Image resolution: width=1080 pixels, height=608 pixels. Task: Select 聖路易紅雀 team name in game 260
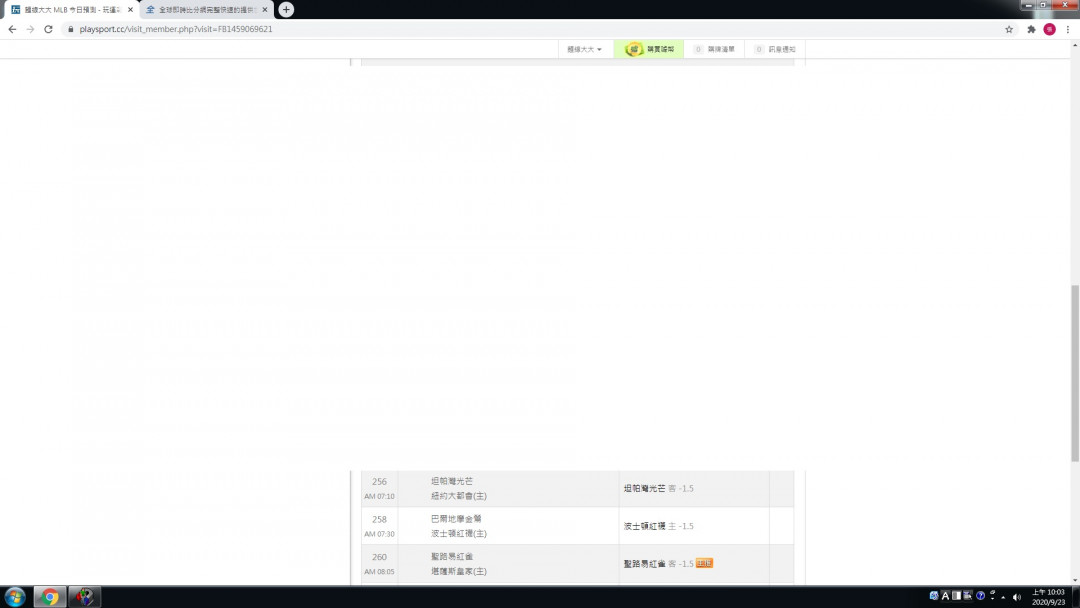452,556
